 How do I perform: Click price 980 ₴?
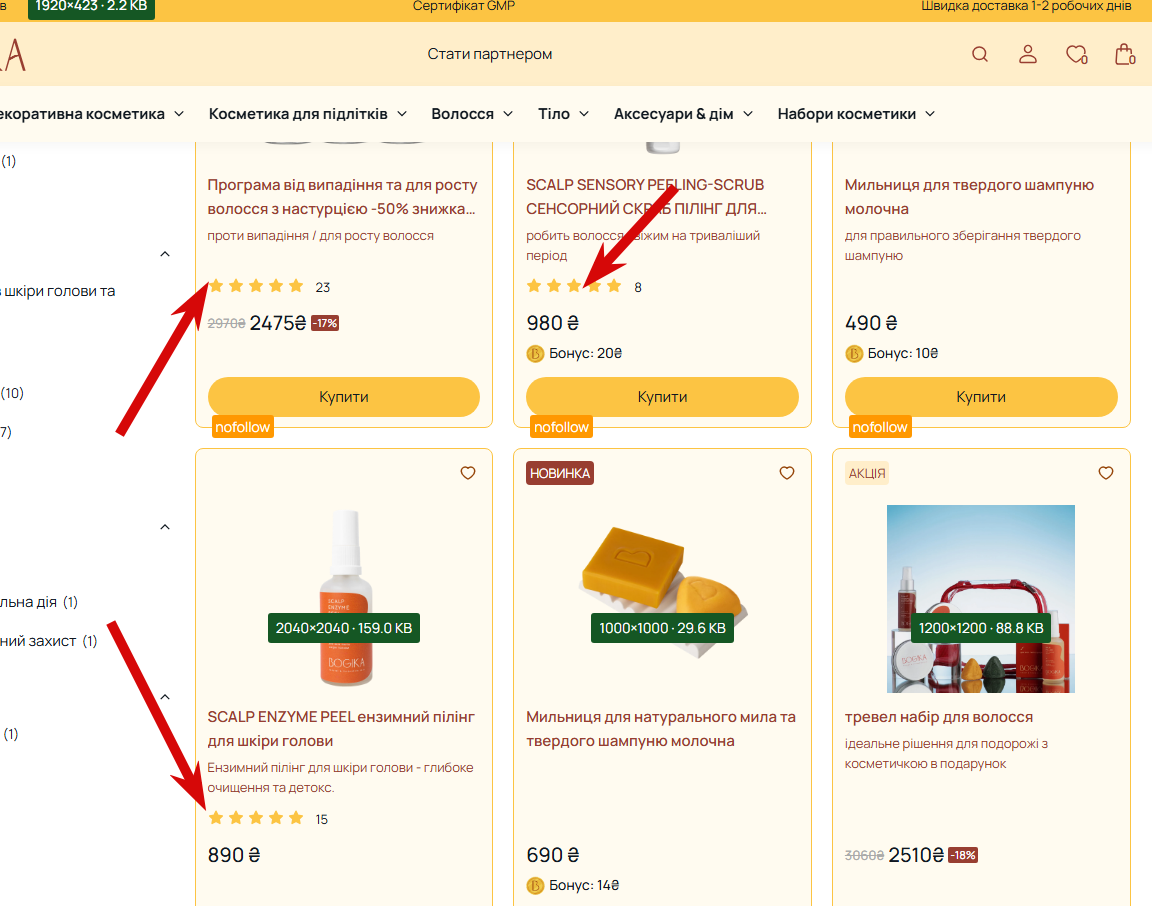(x=552, y=323)
